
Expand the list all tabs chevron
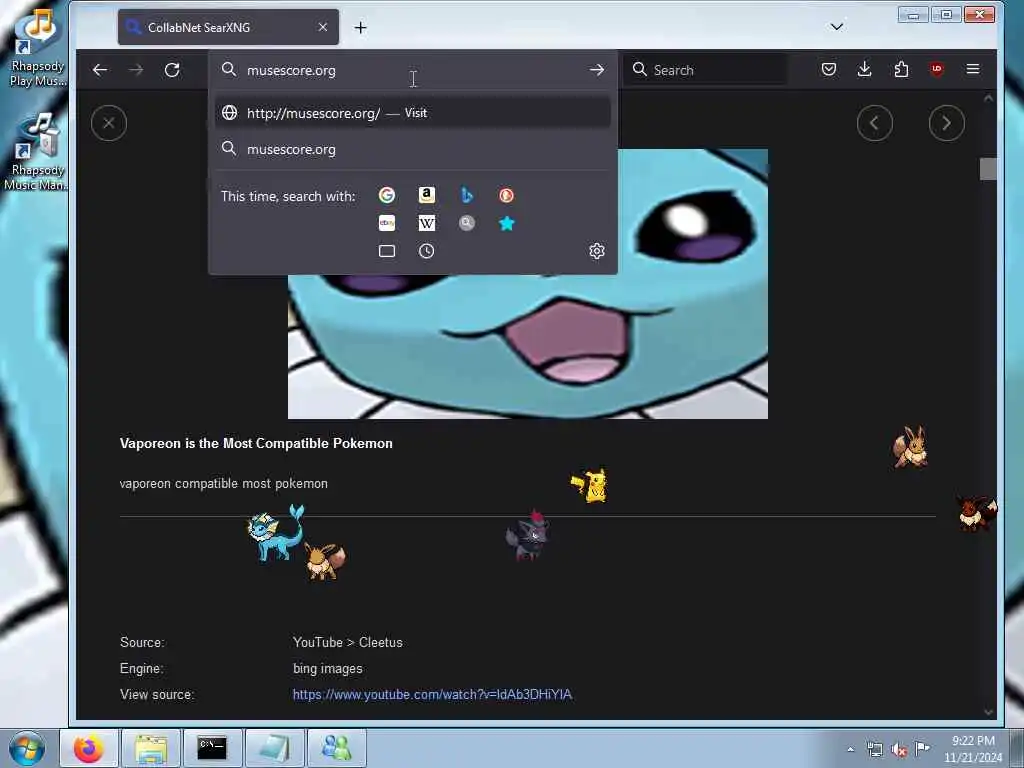[837, 27]
